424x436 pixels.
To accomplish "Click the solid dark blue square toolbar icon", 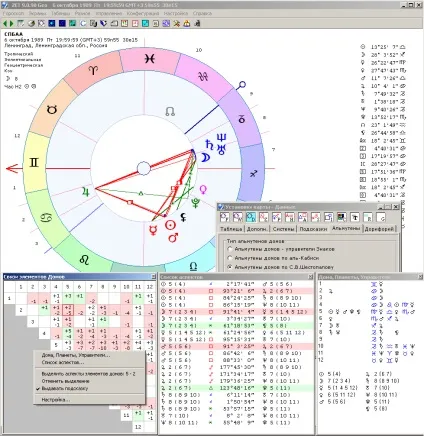I will point(62,23).
